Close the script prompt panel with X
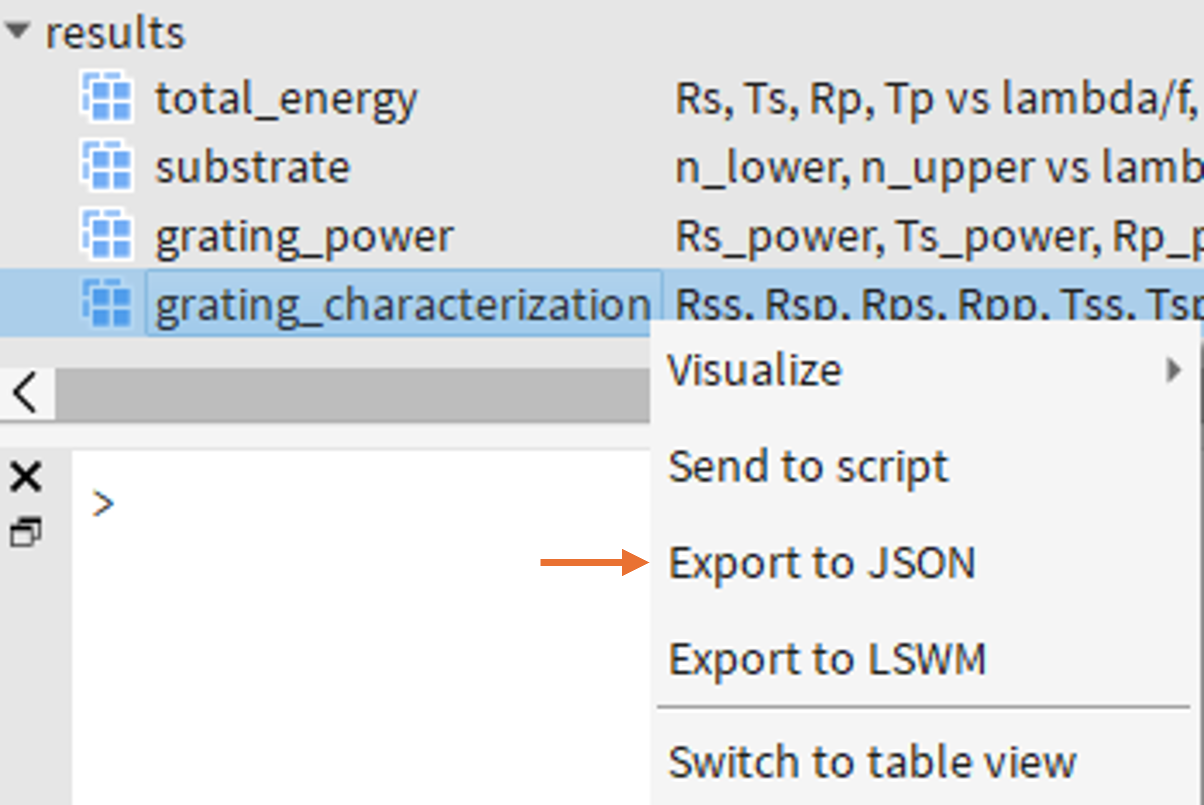 pyautogui.click(x=25, y=477)
